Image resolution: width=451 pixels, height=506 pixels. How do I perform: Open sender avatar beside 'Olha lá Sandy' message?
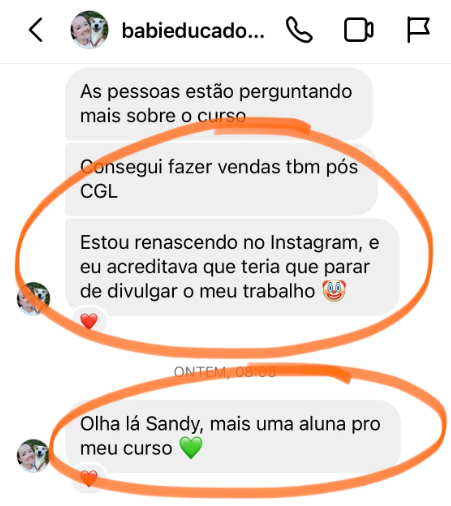[33, 455]
